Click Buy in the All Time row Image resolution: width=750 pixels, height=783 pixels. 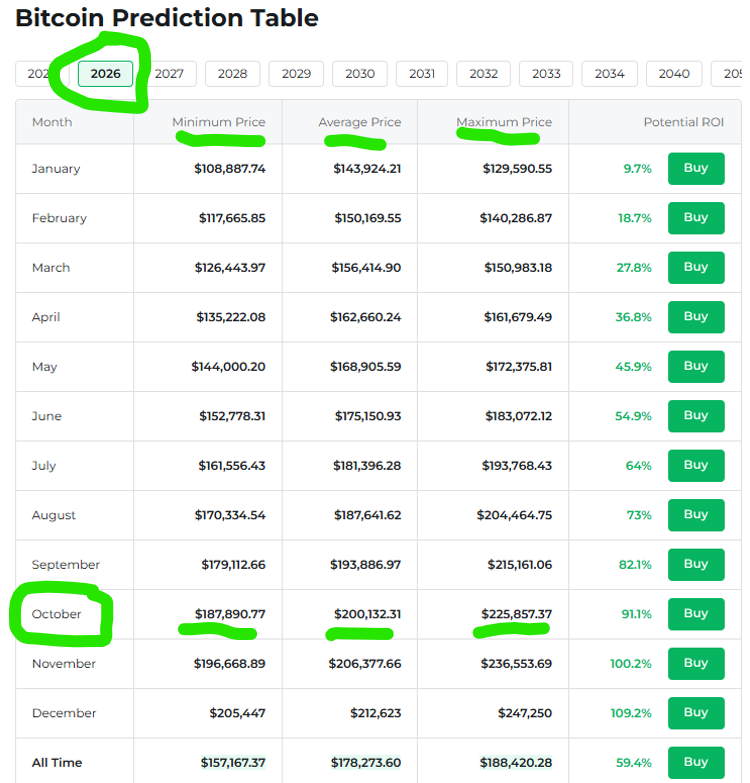[x=695, y=762]
